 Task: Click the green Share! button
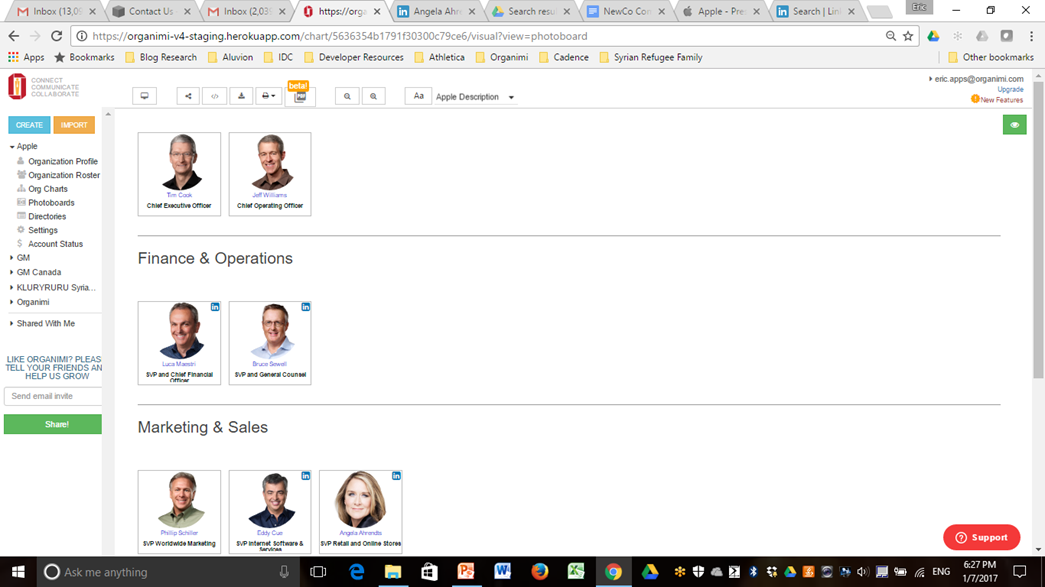point(53,424)
